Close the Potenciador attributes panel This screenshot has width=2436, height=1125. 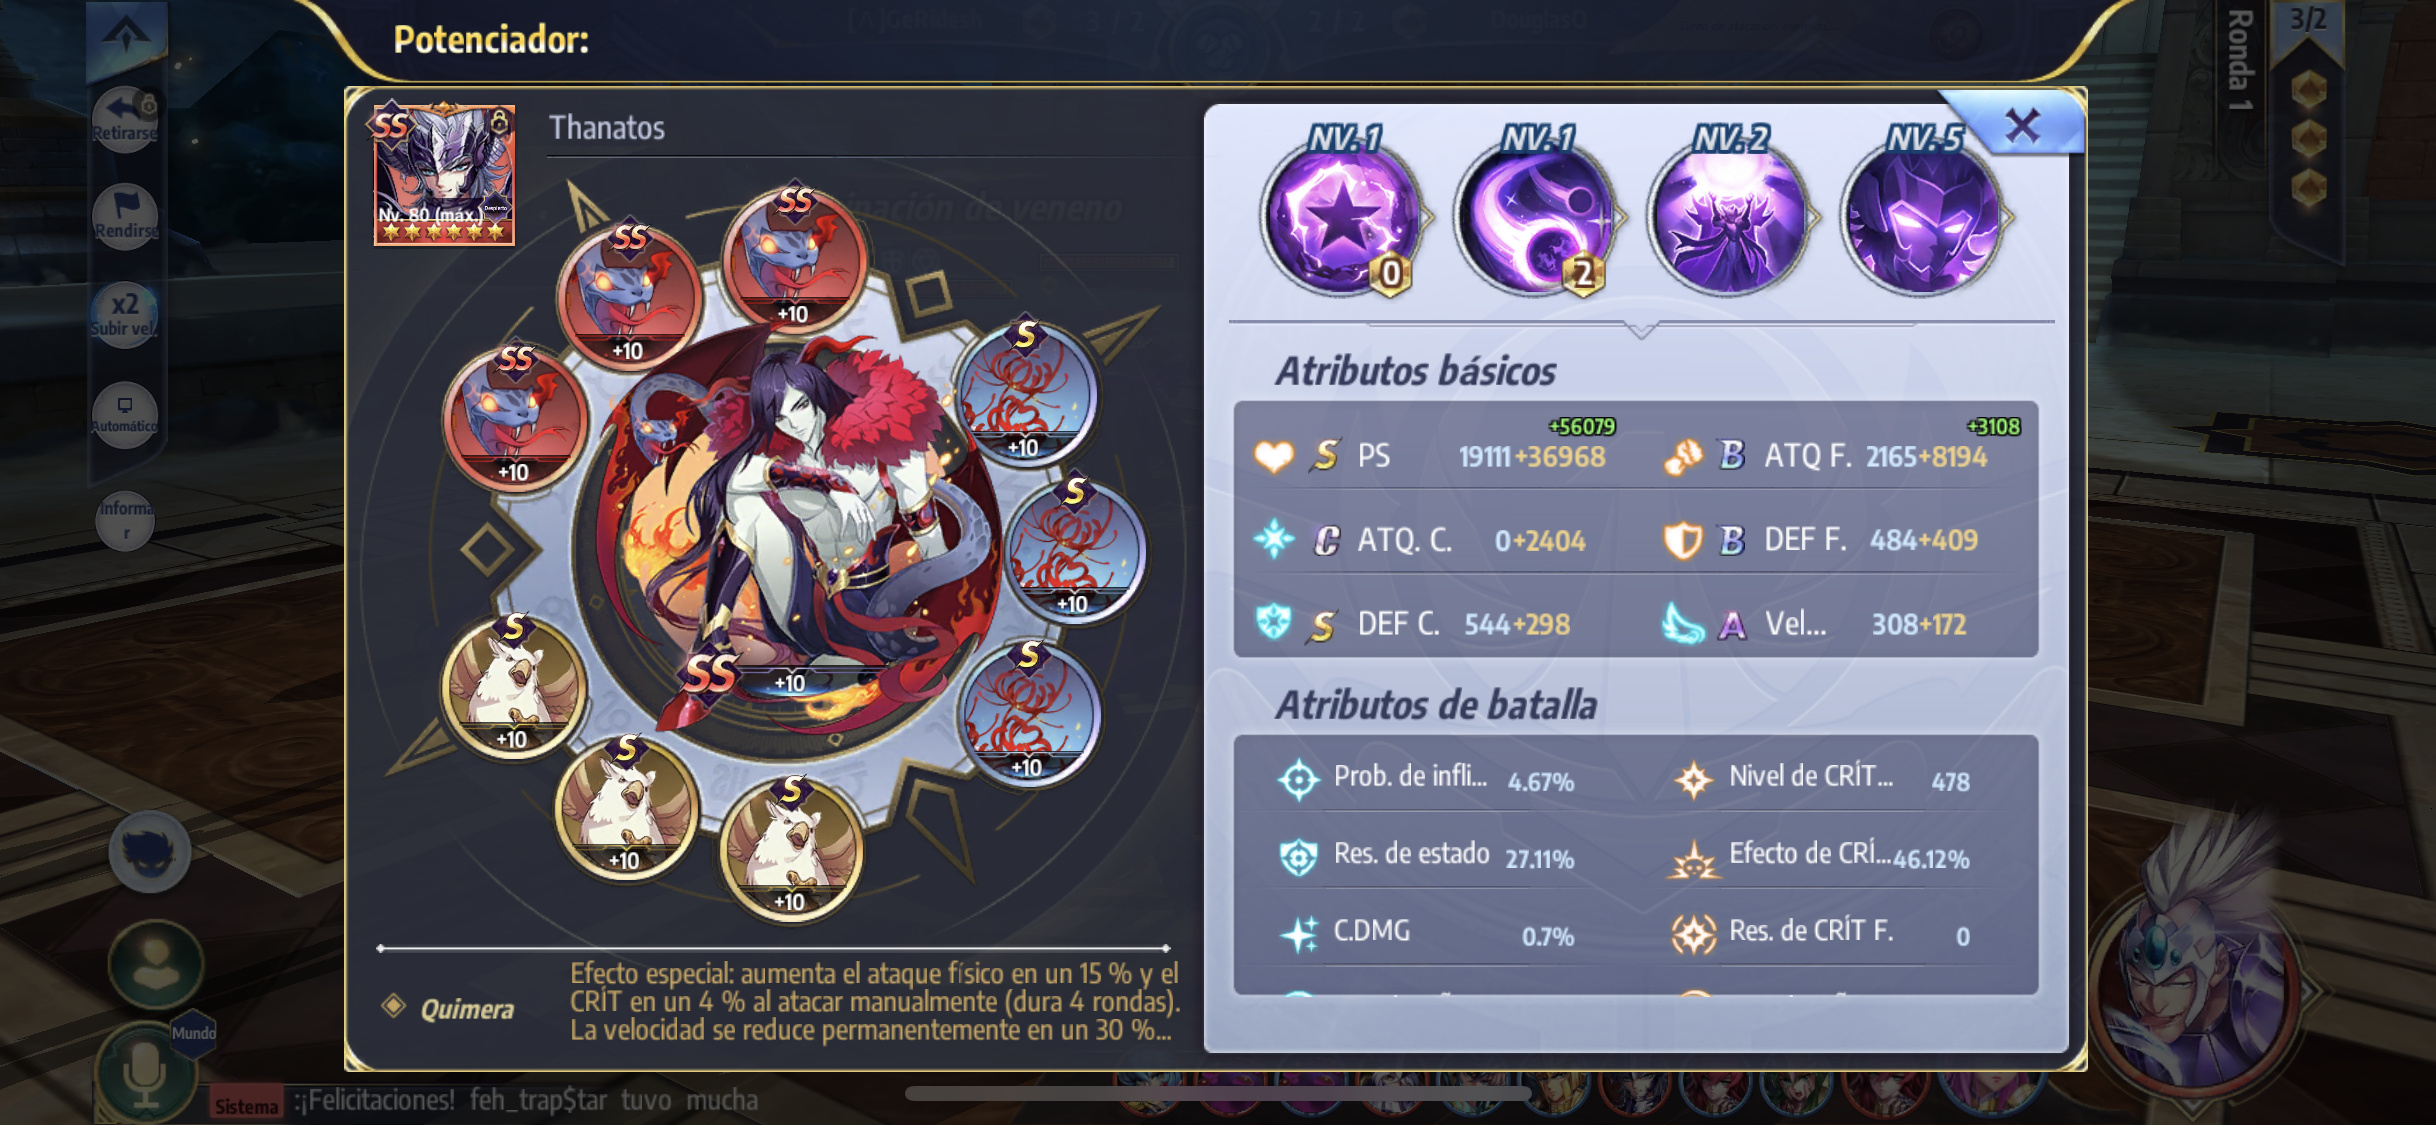pyautogui.click(x=2022, y=126)
